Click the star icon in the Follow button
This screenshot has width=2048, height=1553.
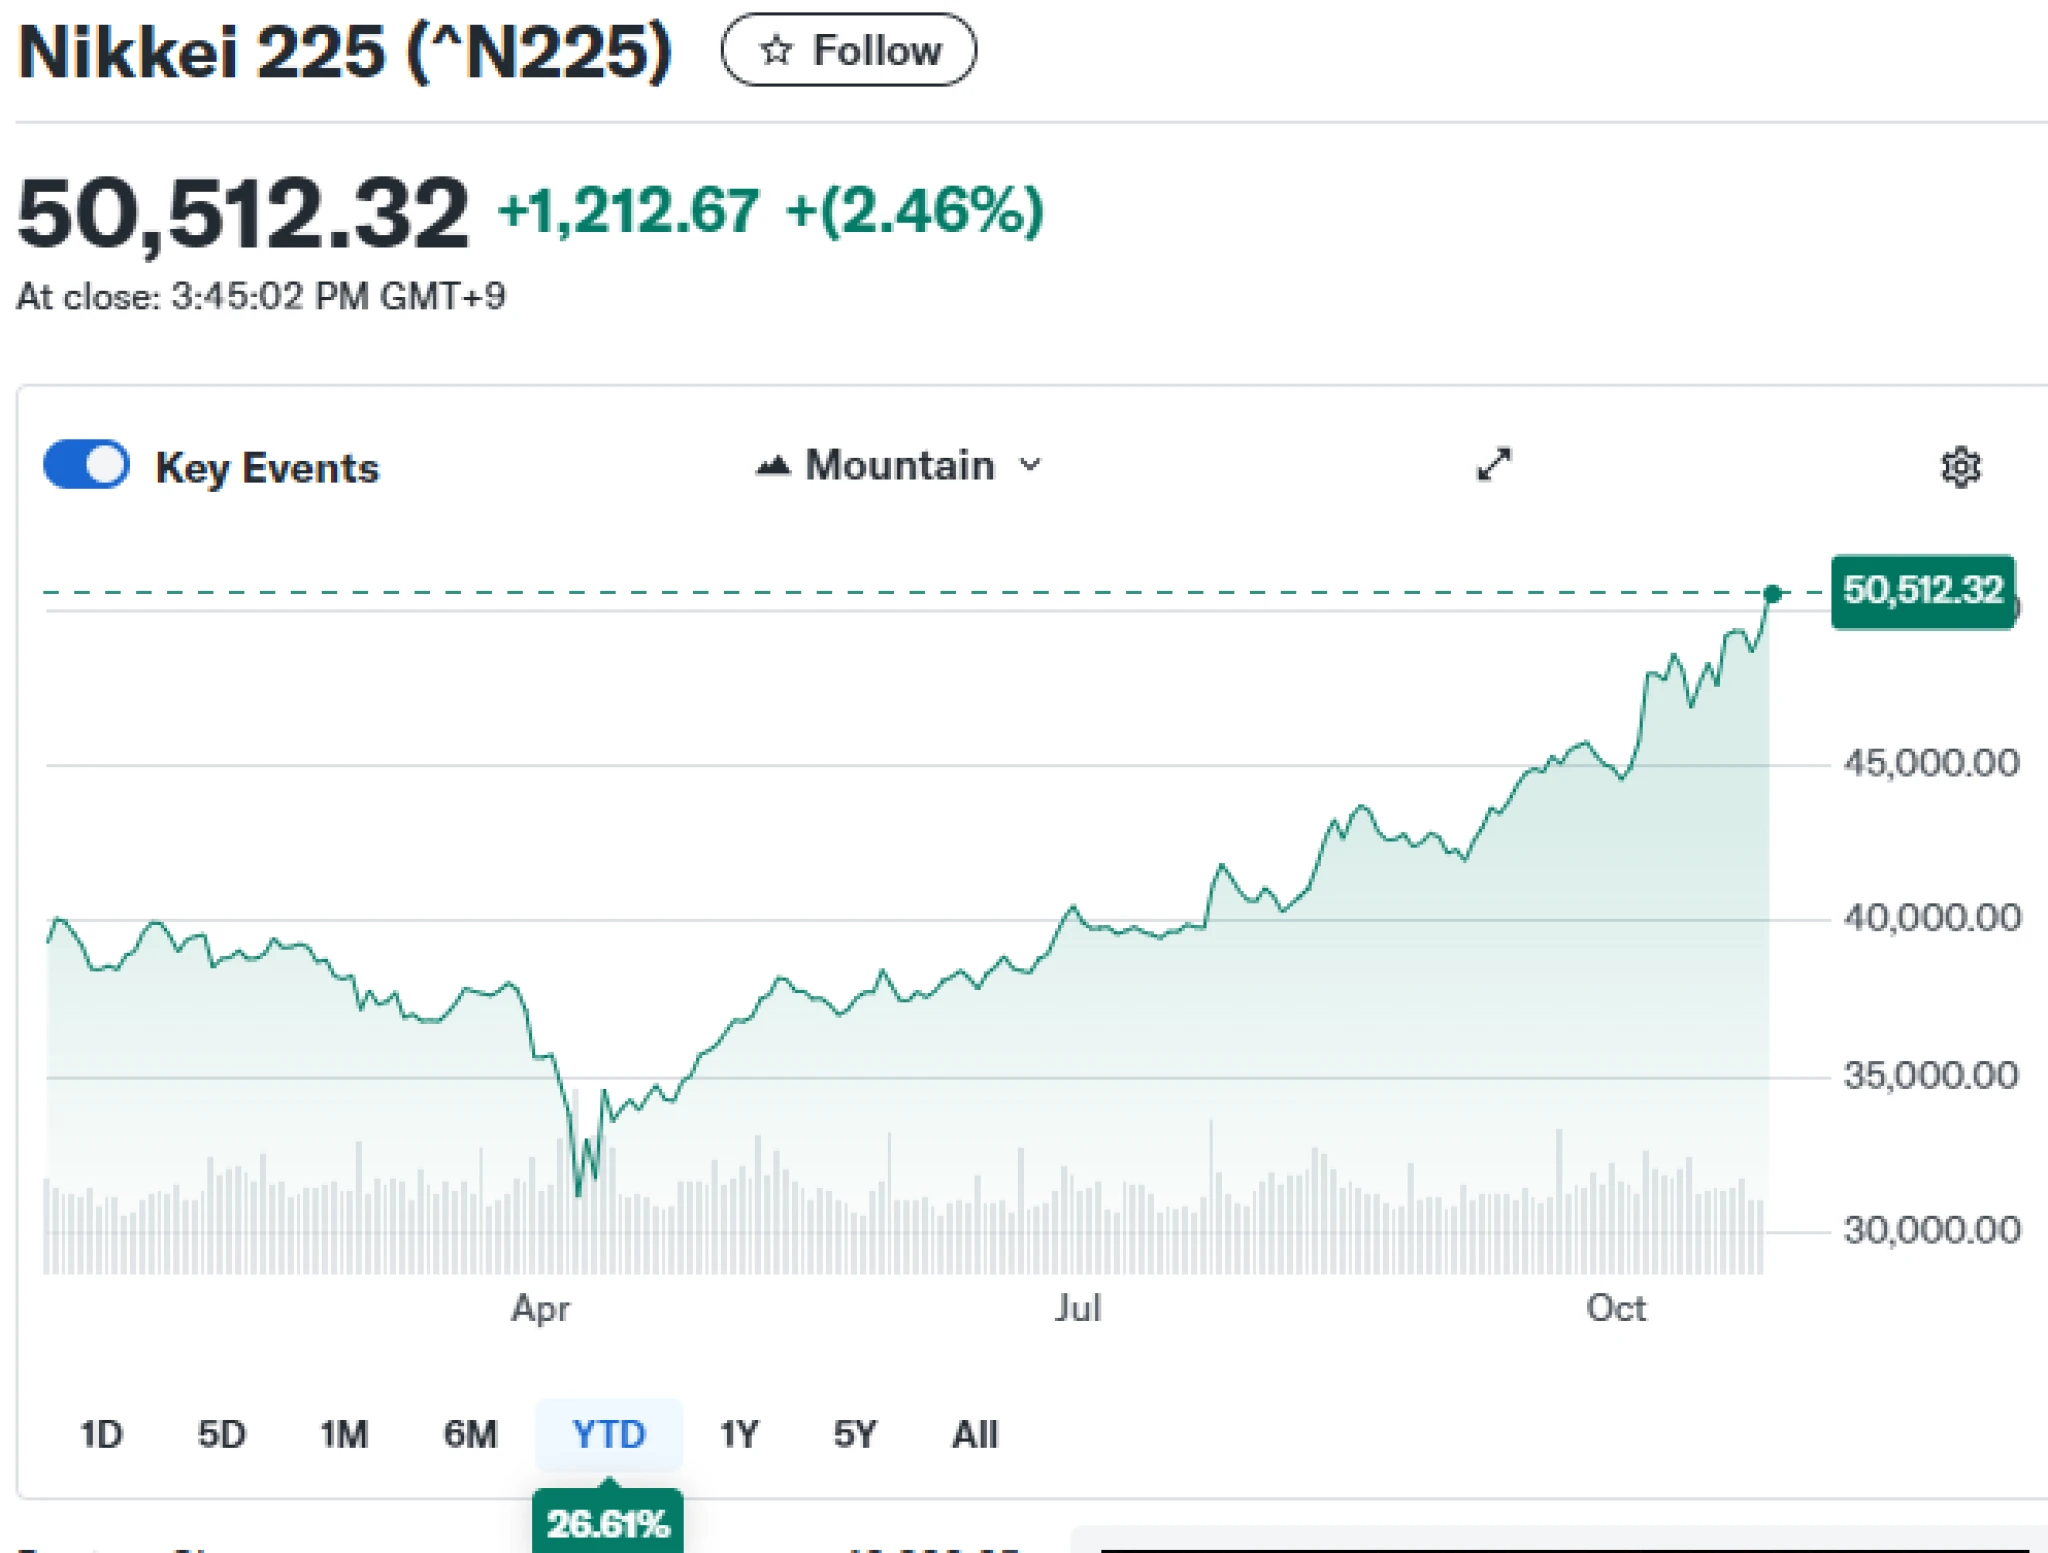click(776, 50)
